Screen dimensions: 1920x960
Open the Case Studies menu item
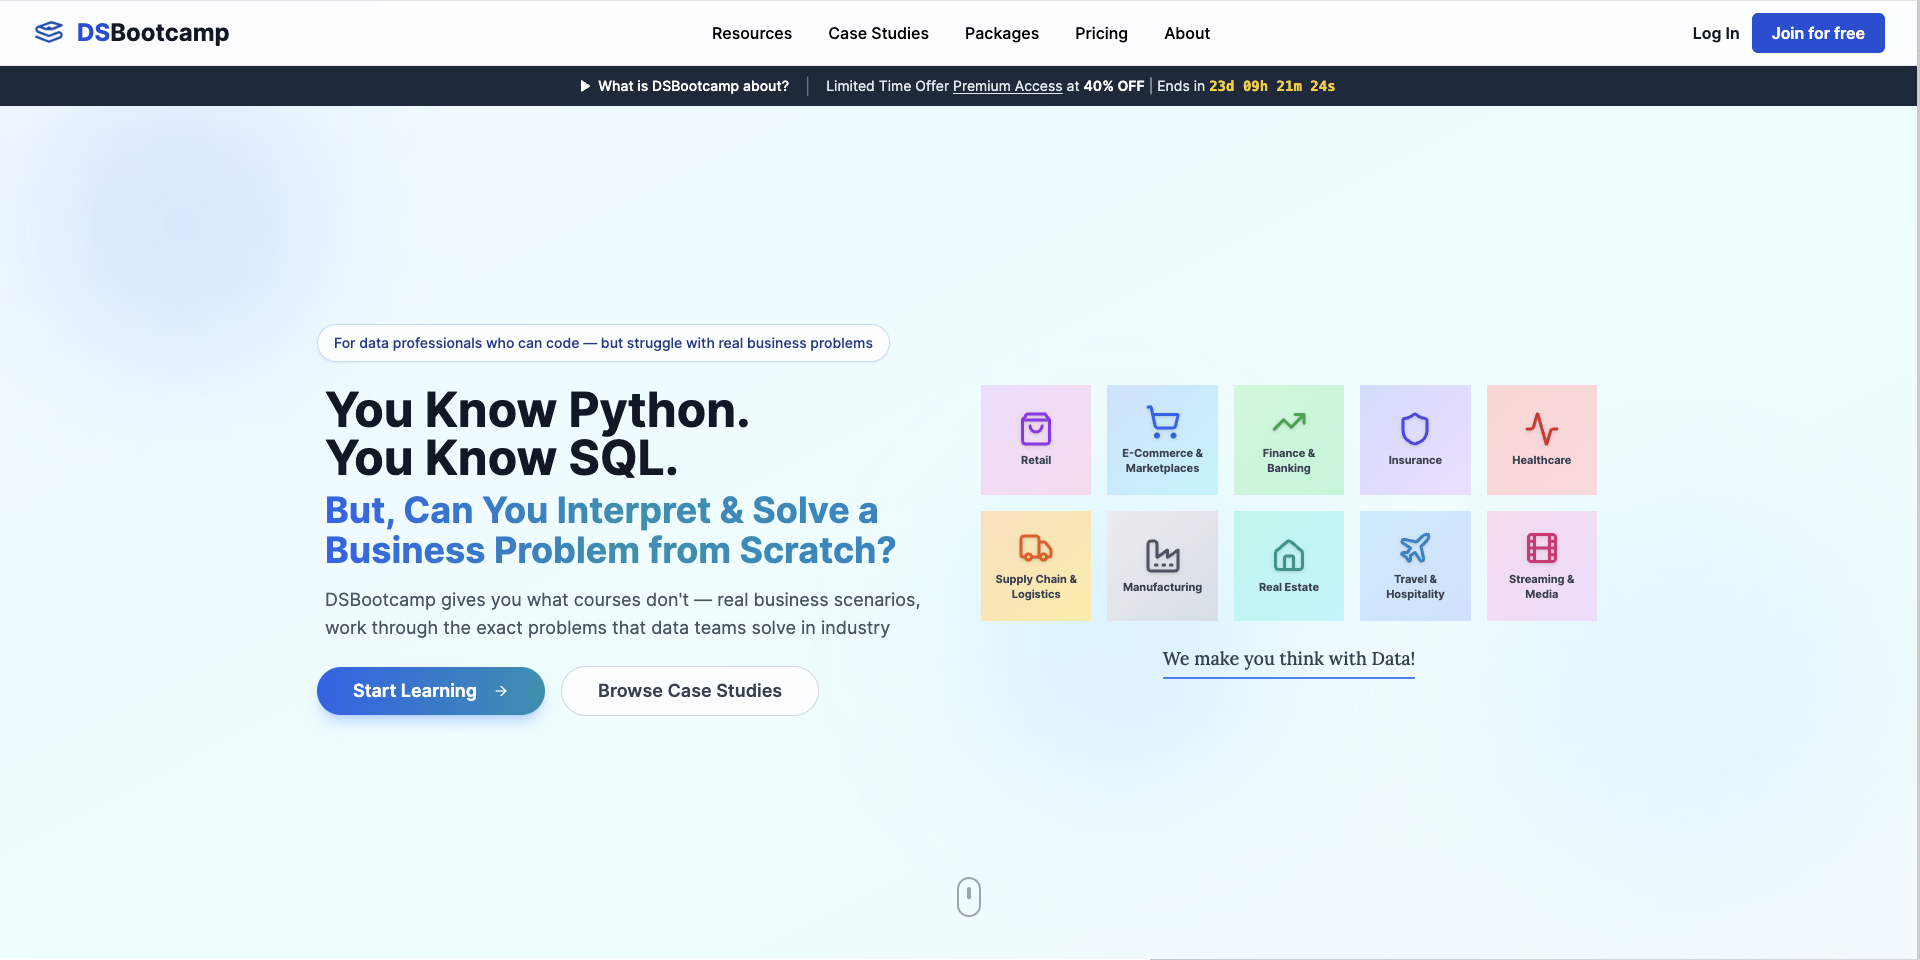878,33
